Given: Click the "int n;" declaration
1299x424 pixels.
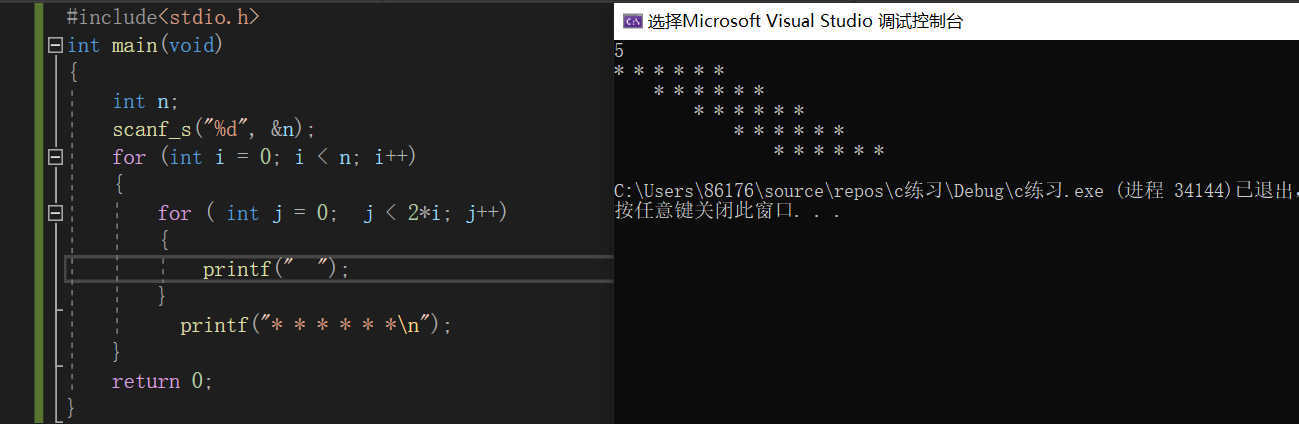Looking at the screenshot, I should [x=145, y=101].
